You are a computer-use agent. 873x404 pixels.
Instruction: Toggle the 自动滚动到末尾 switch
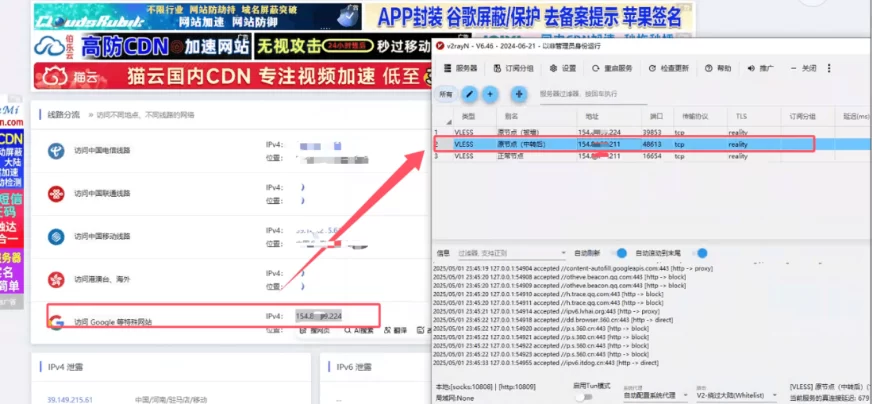(700, 253)
